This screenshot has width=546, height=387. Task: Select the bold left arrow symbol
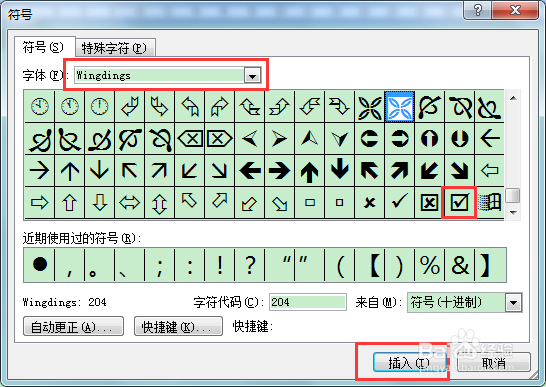249,171
